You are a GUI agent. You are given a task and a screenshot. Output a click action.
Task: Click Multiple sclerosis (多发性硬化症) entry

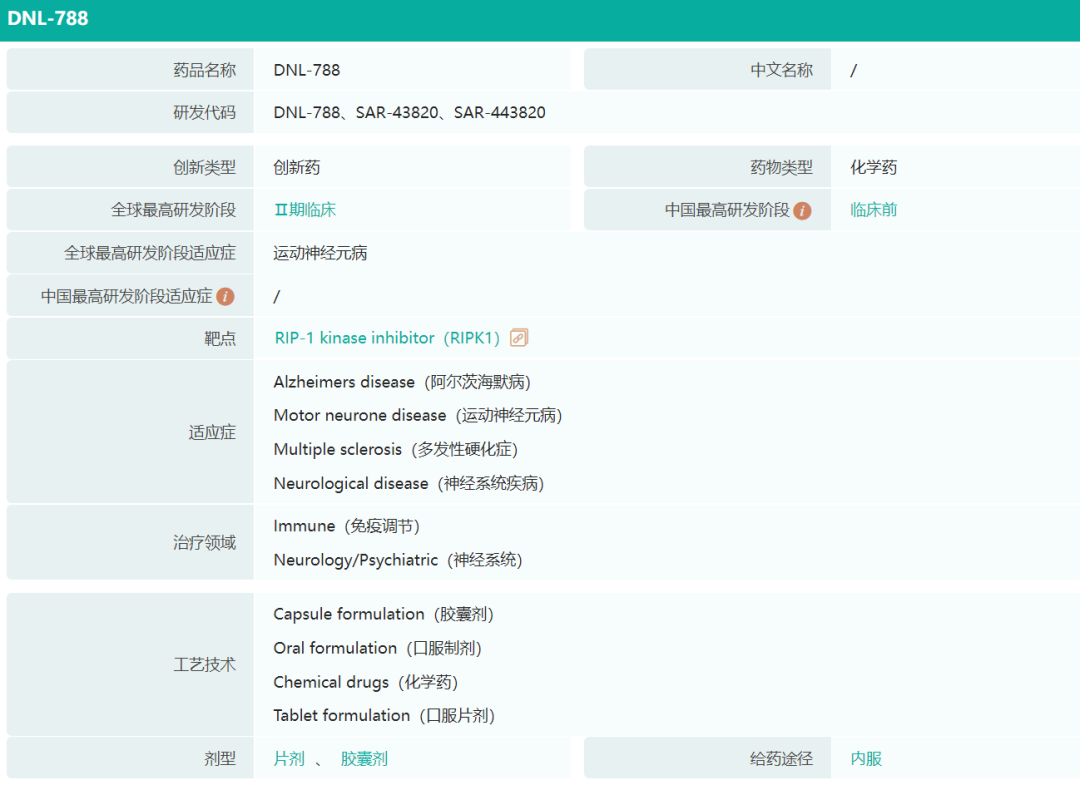click(395, 449)
